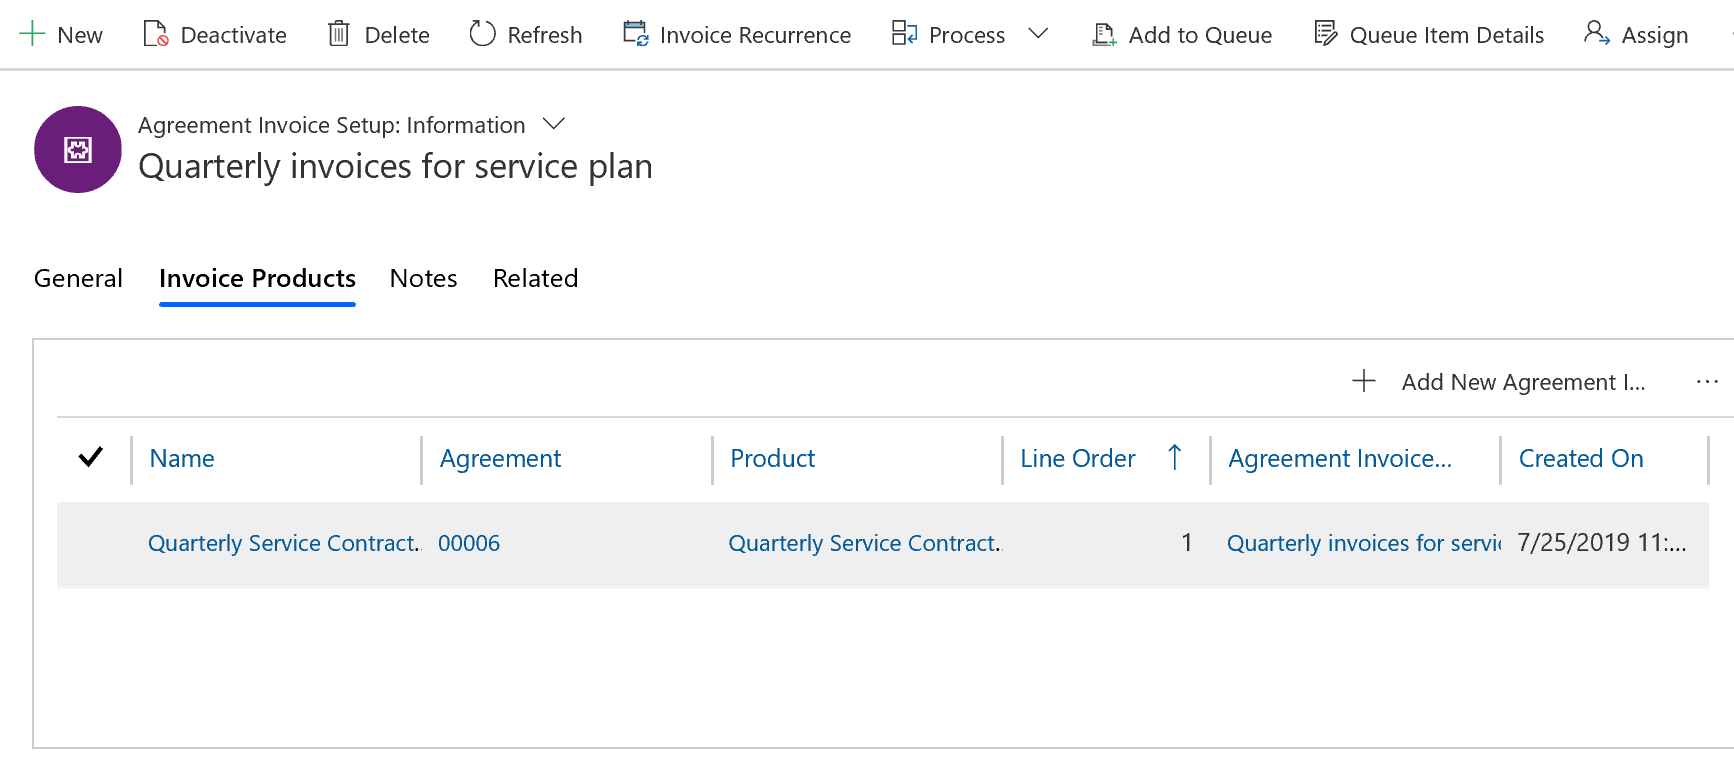This screenshot has width=1734, height=774.
Task: Toggle the select-all checkmark in grid header
Action: (91, 457)
